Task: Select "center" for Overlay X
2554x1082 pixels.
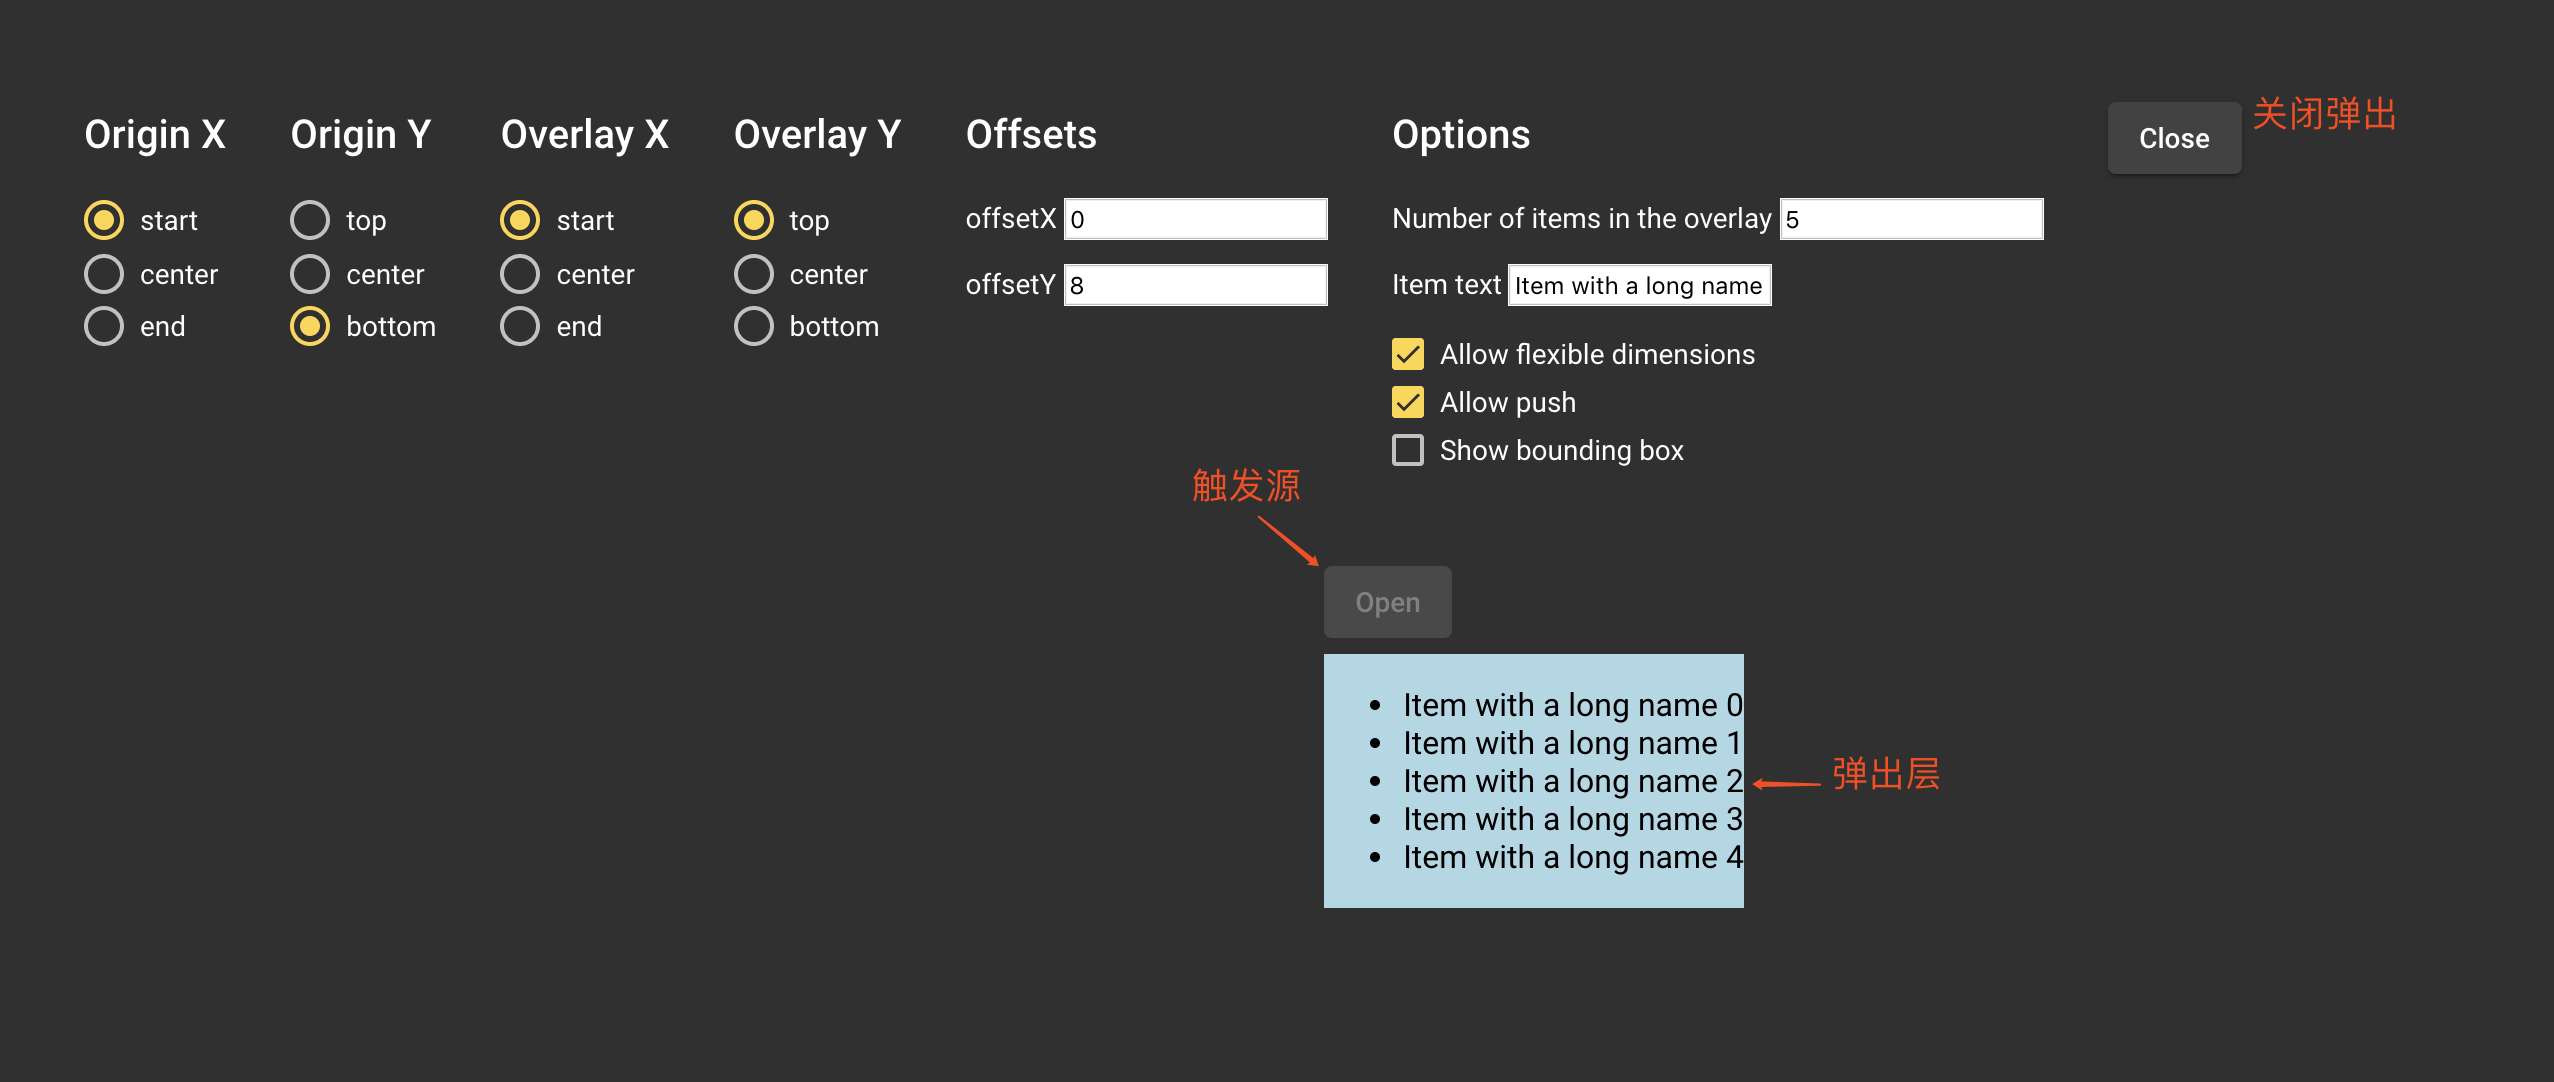Action: 521,272
